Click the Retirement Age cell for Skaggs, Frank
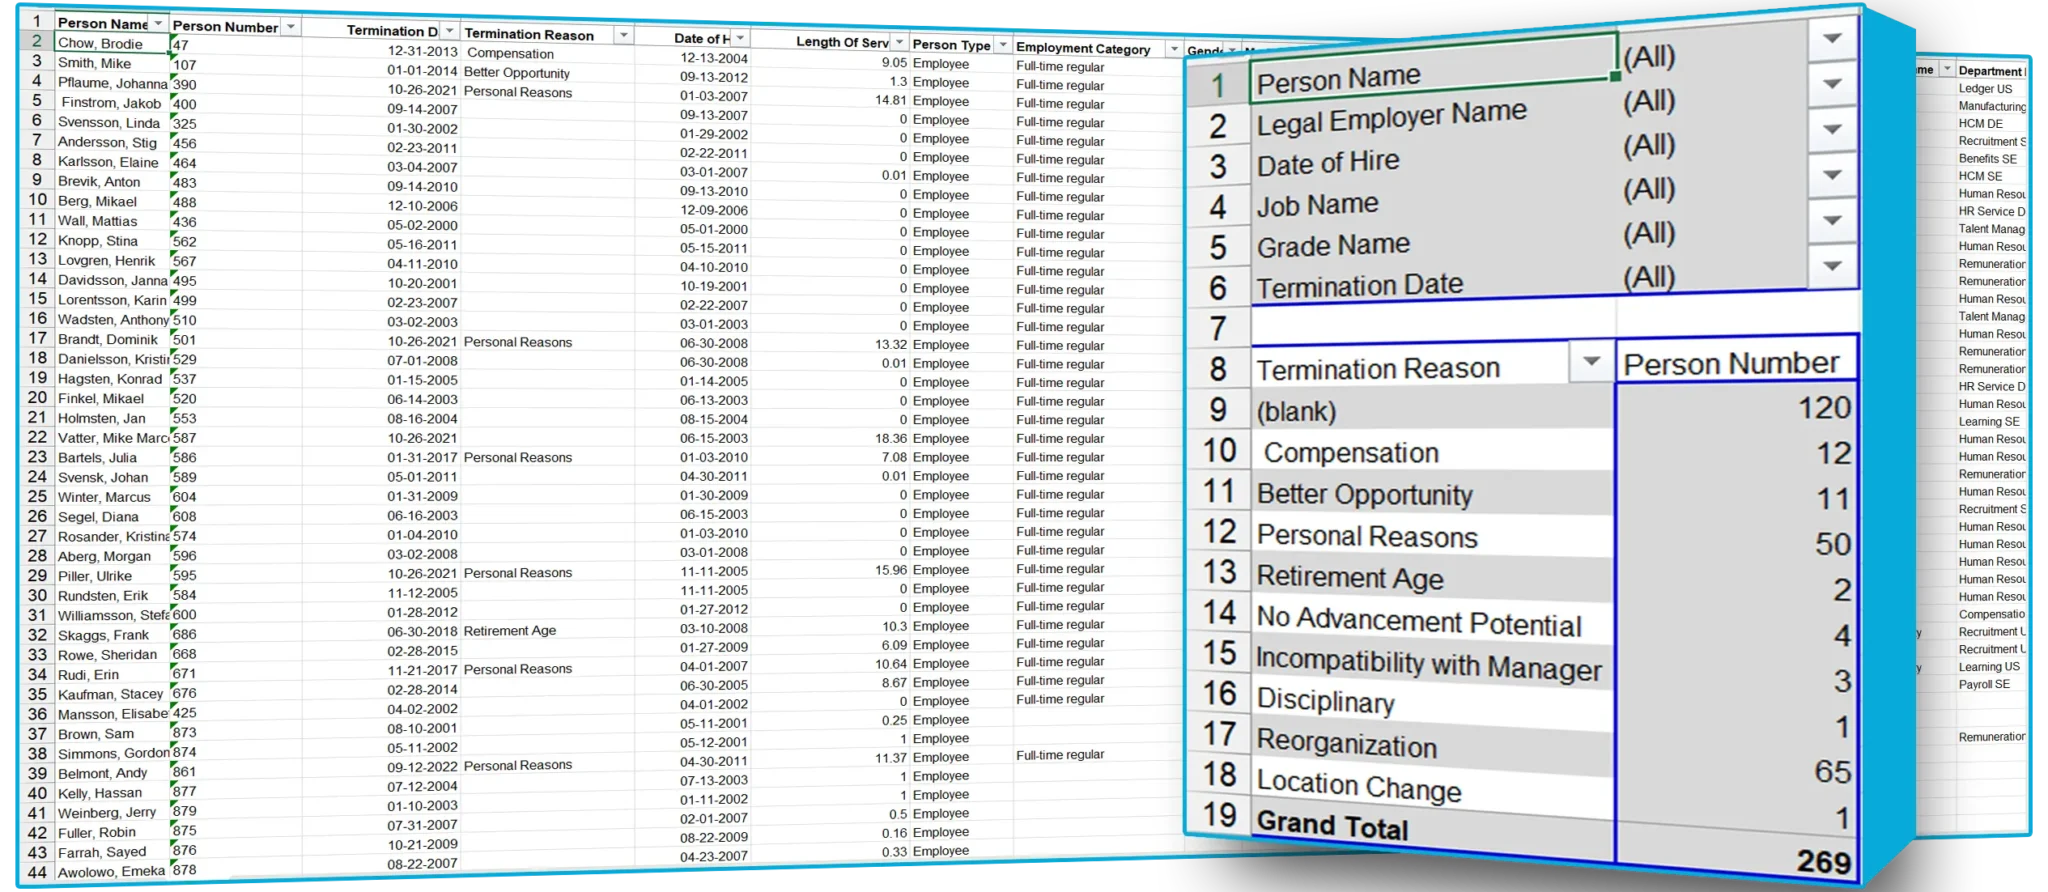2048x892 pixels. pyautogui.click(x=509, y=631)
